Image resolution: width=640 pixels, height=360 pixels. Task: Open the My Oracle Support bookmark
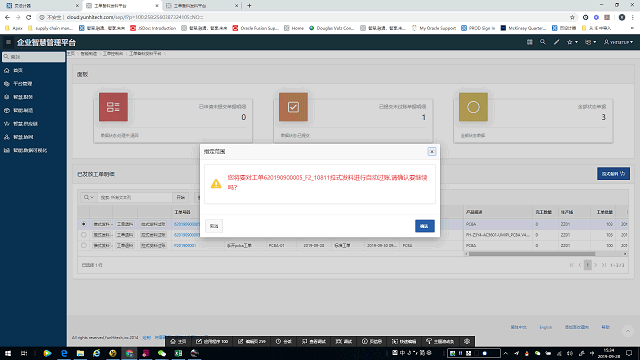point(433,28)
